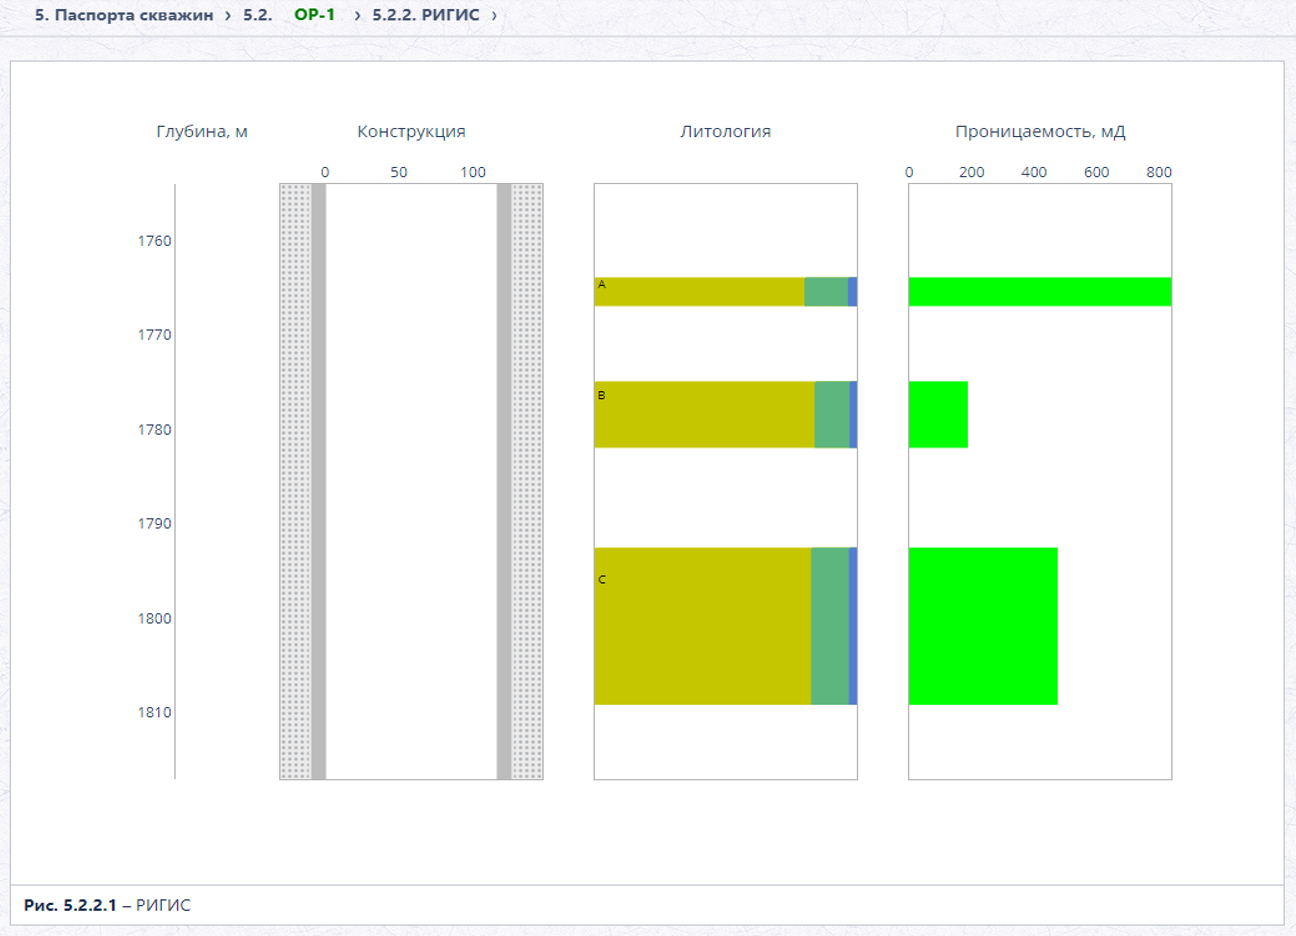
Task: Expand chevron after '5.2.2. РИГИС' breadcrumb
Action: [x=494, y=15]
